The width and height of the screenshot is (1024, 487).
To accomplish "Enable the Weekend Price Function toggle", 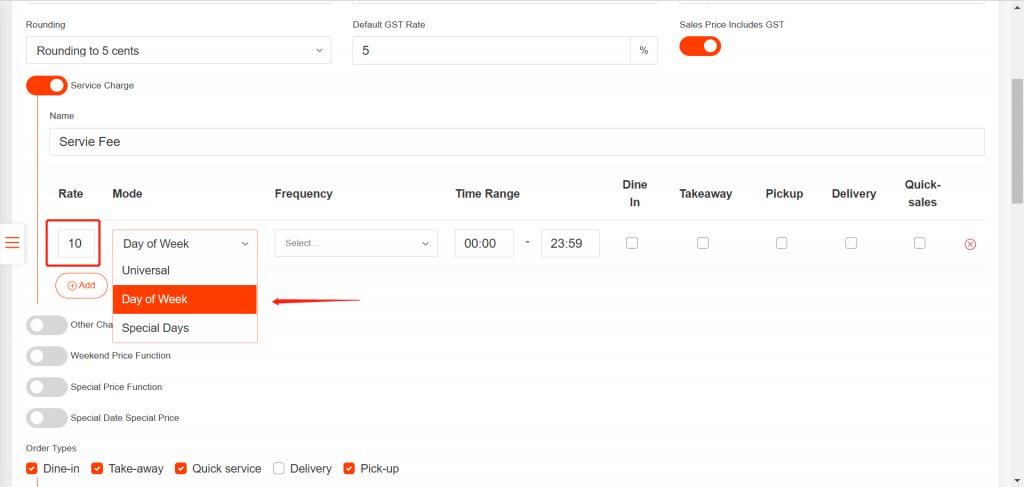I will [46, 356].
